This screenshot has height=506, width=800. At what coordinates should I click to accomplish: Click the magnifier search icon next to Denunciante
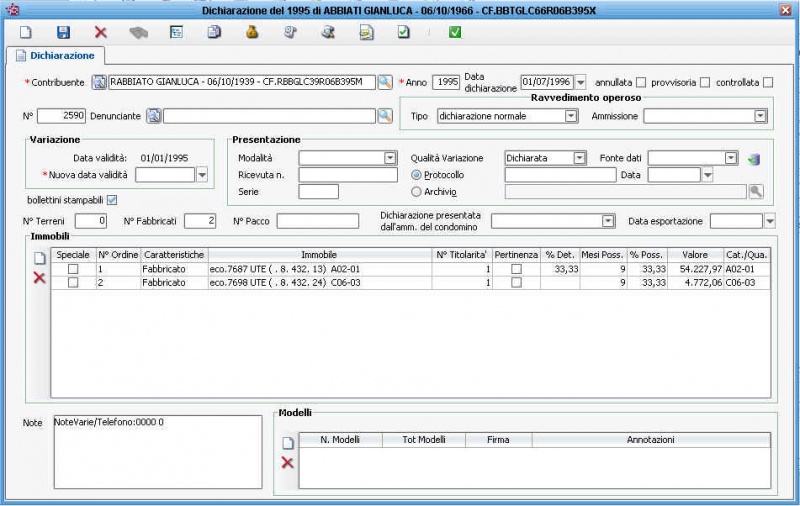click(x=385, y=116)
